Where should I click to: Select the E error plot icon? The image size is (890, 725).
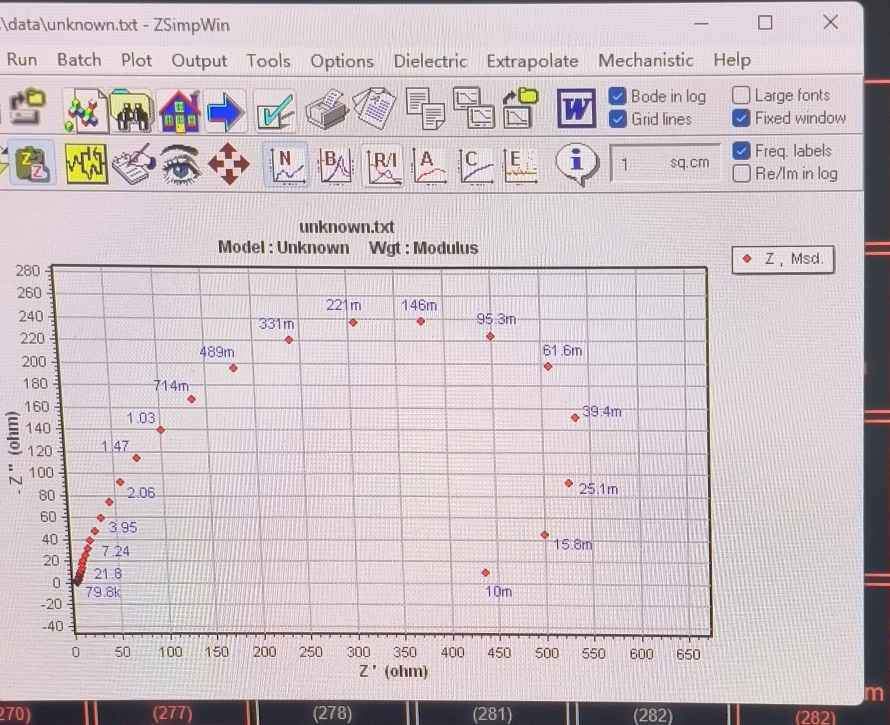tap(519, 166)
